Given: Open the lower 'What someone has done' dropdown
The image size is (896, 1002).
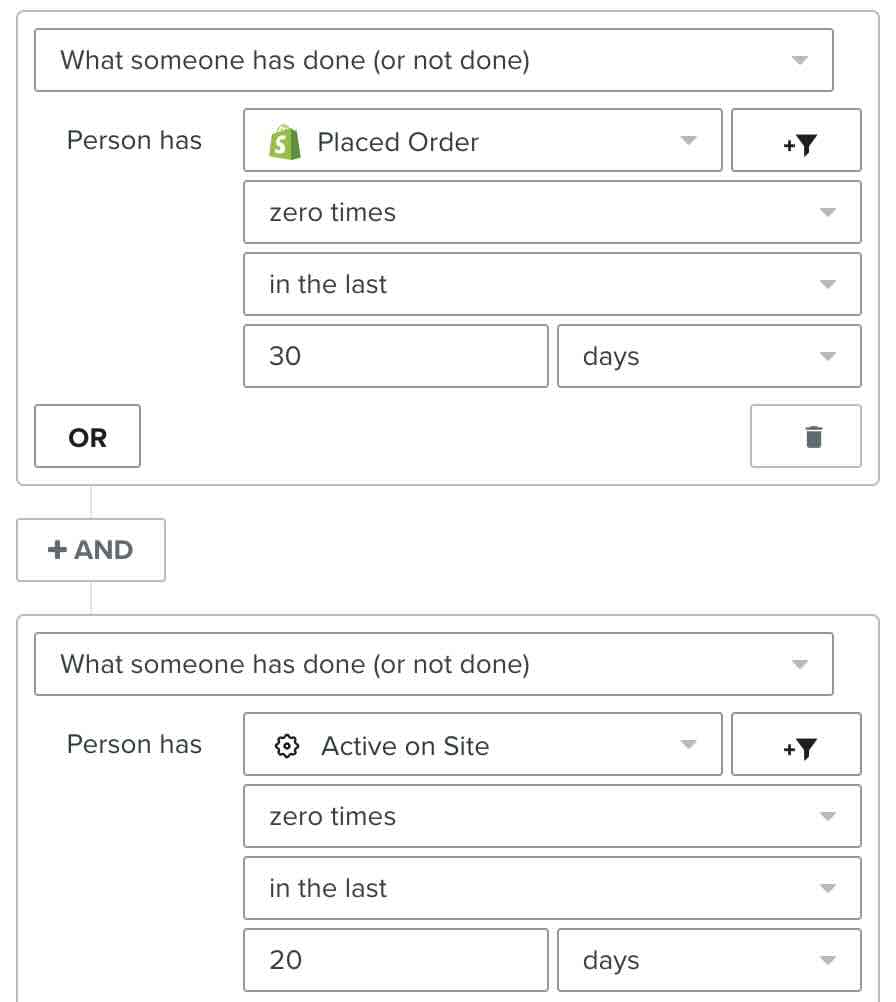Looking at the screenshot, I should tap(434, 663).
